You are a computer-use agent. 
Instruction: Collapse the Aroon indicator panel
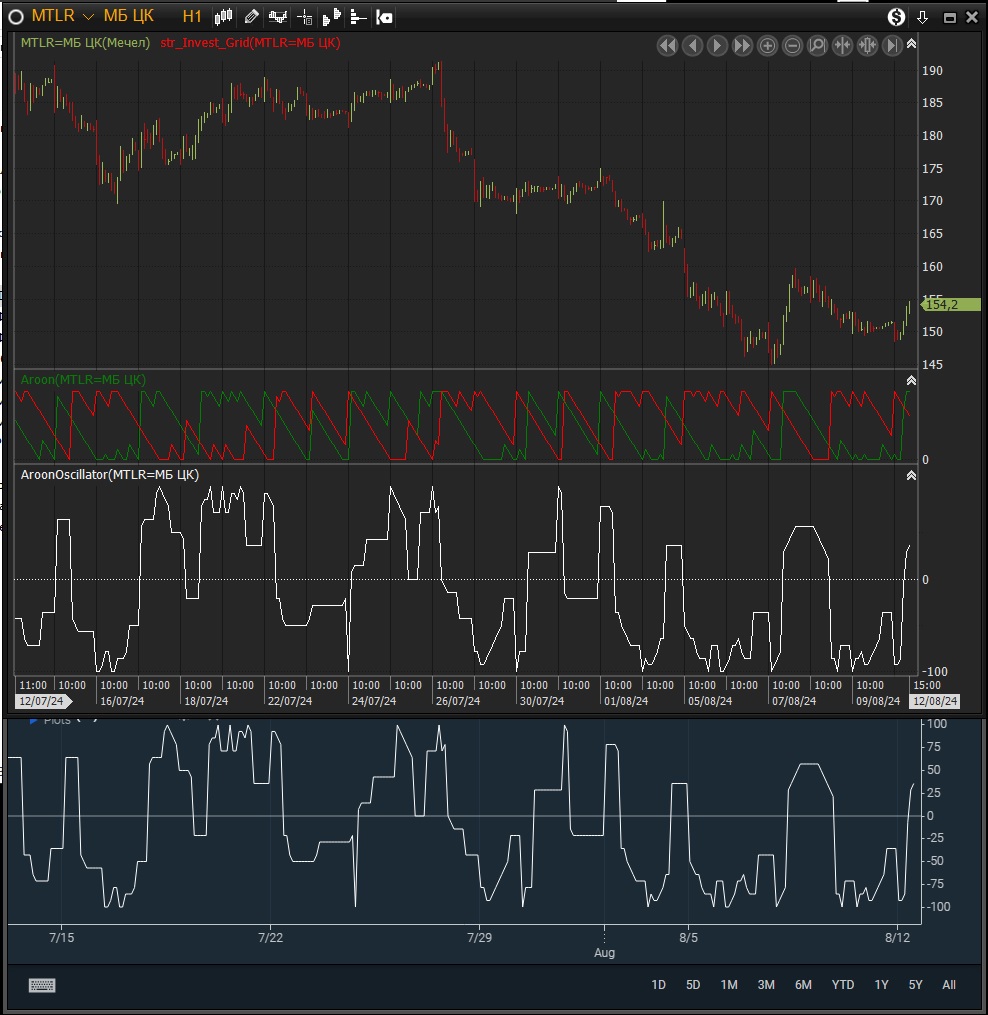(x=911, y=381)
